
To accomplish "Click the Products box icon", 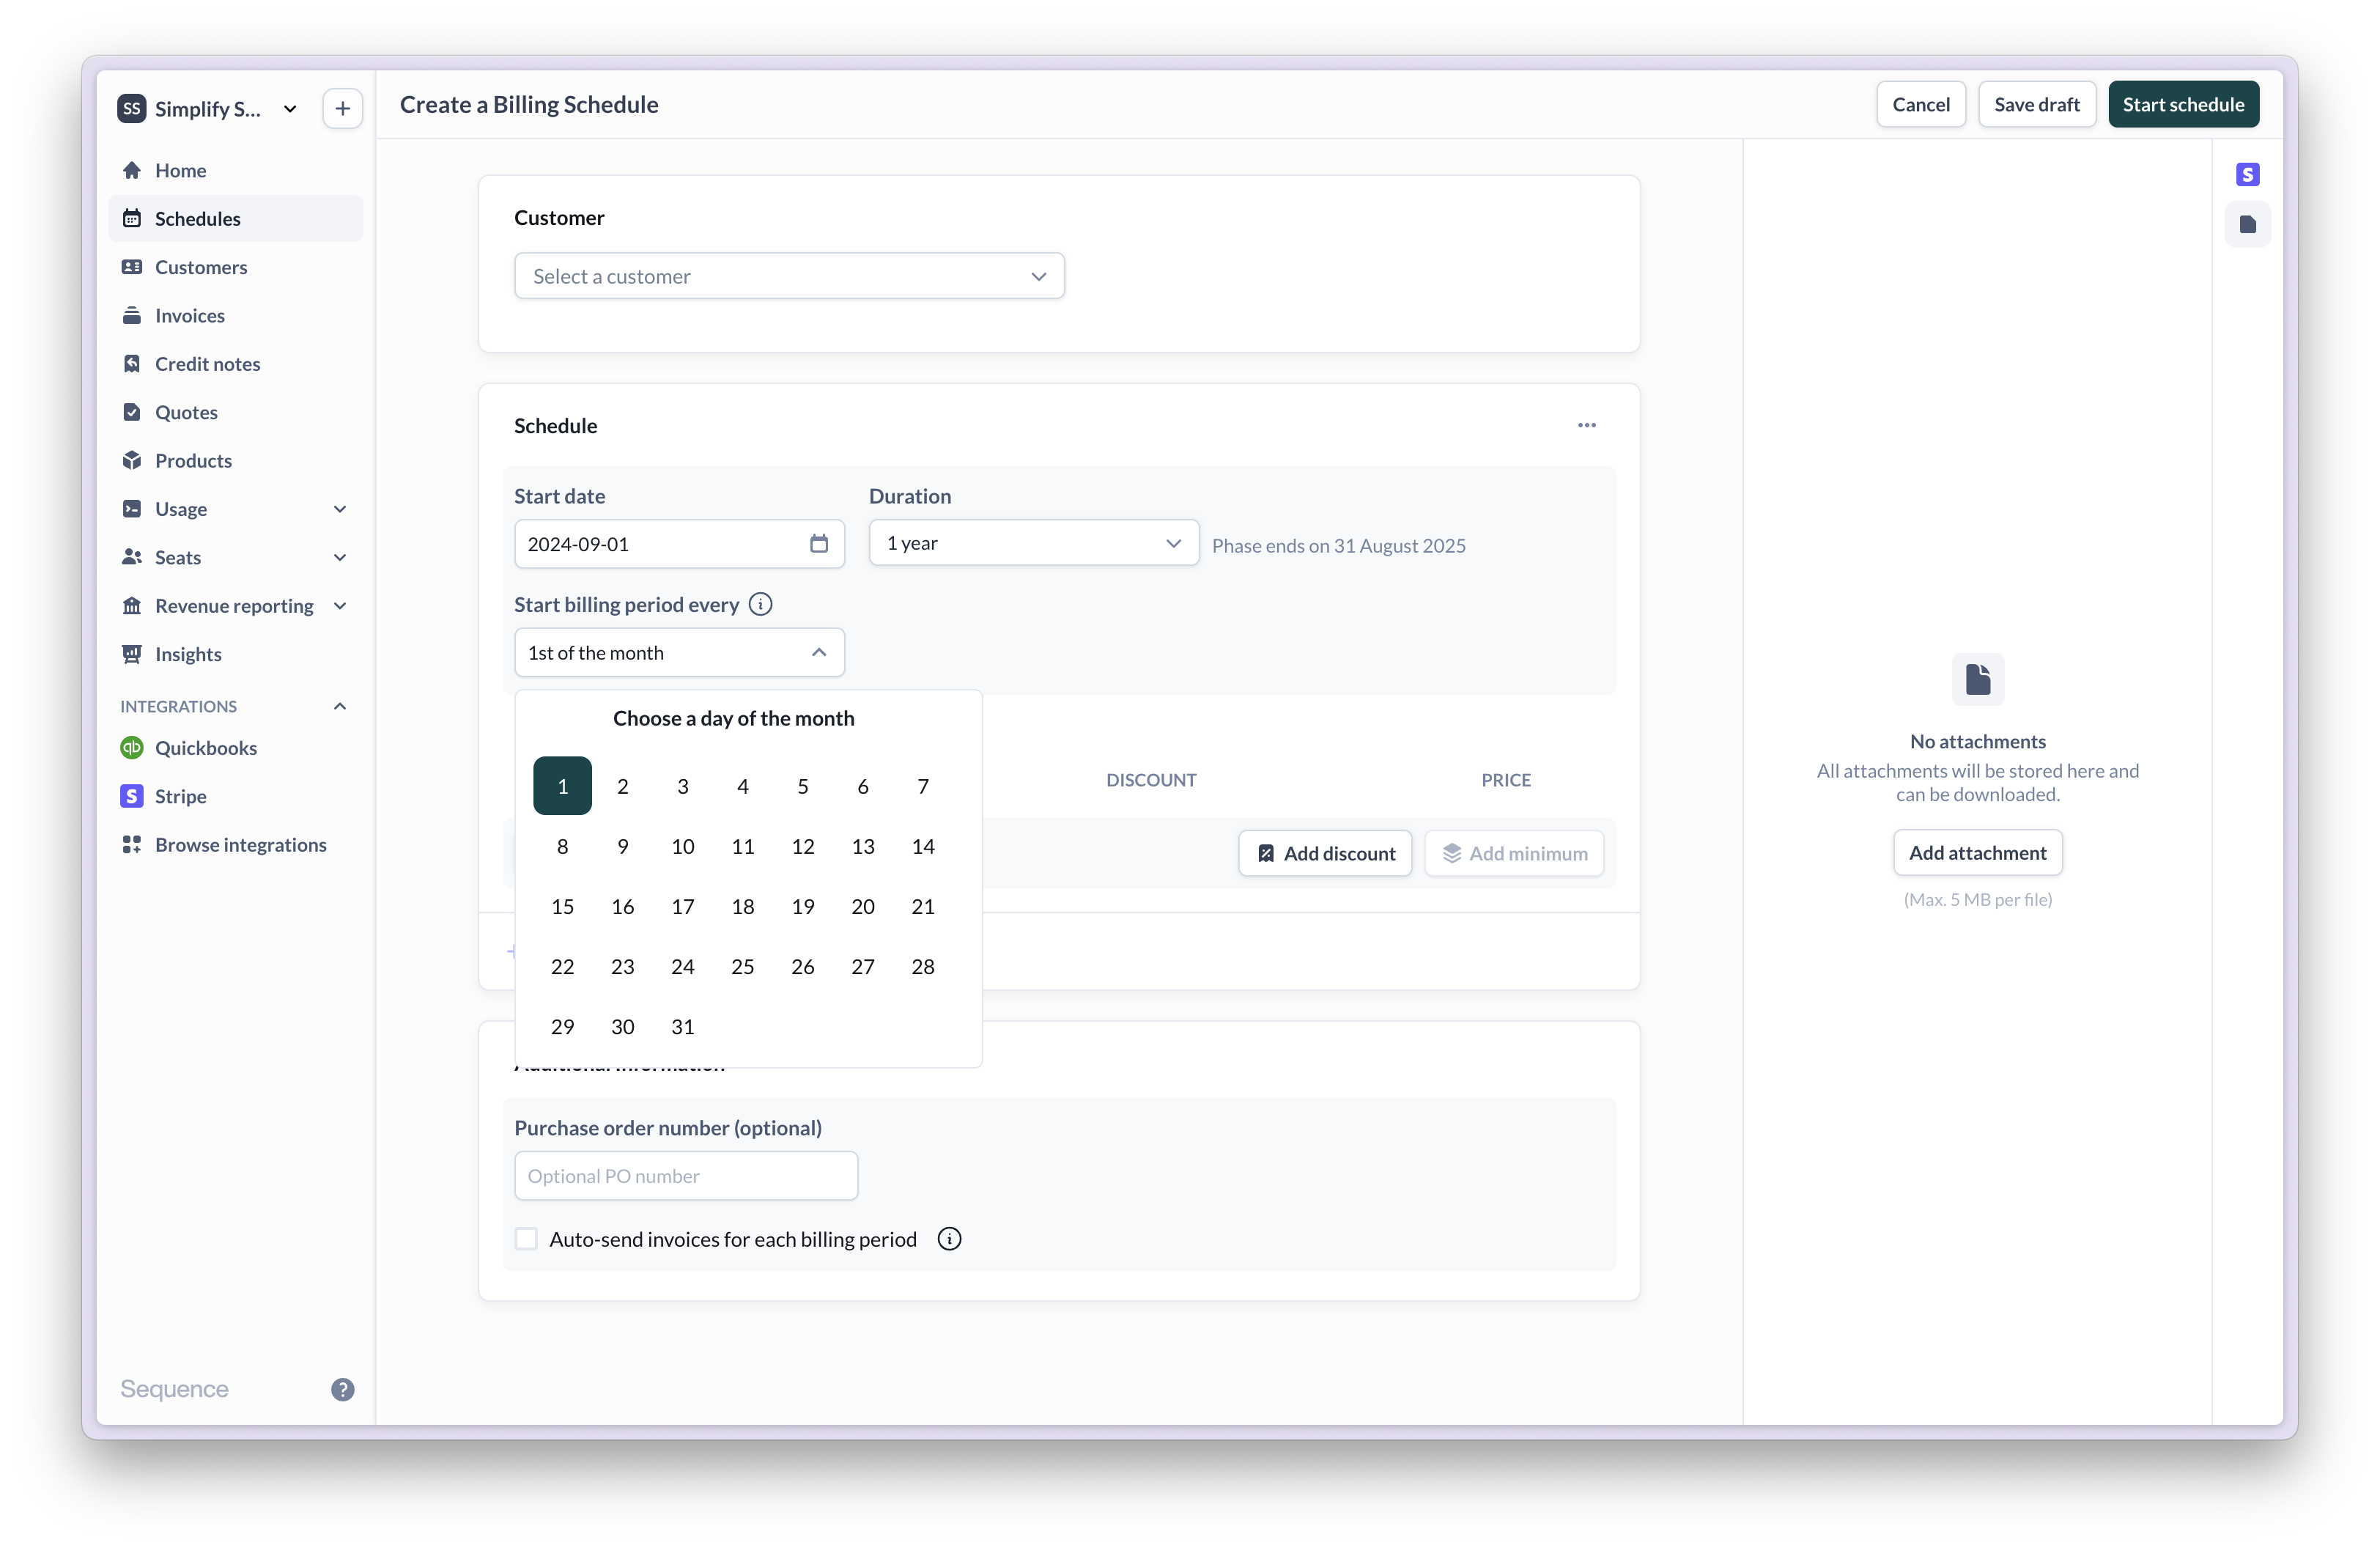I will tap(132, 460).
